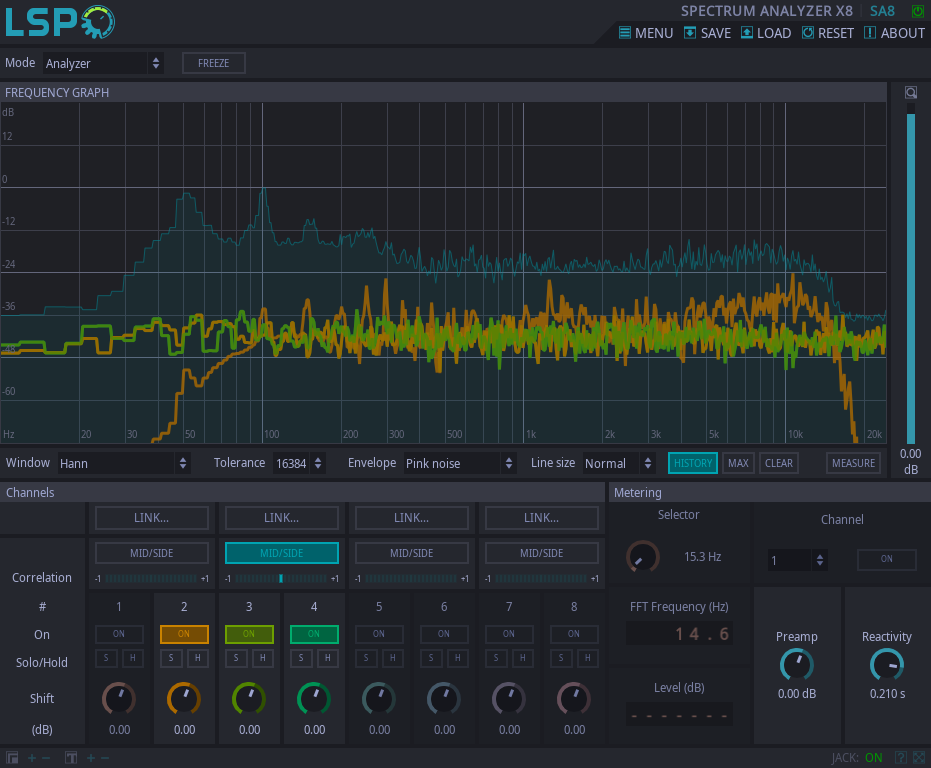Enable channel 8 ON button
The image size is (931, 768).
574,634
